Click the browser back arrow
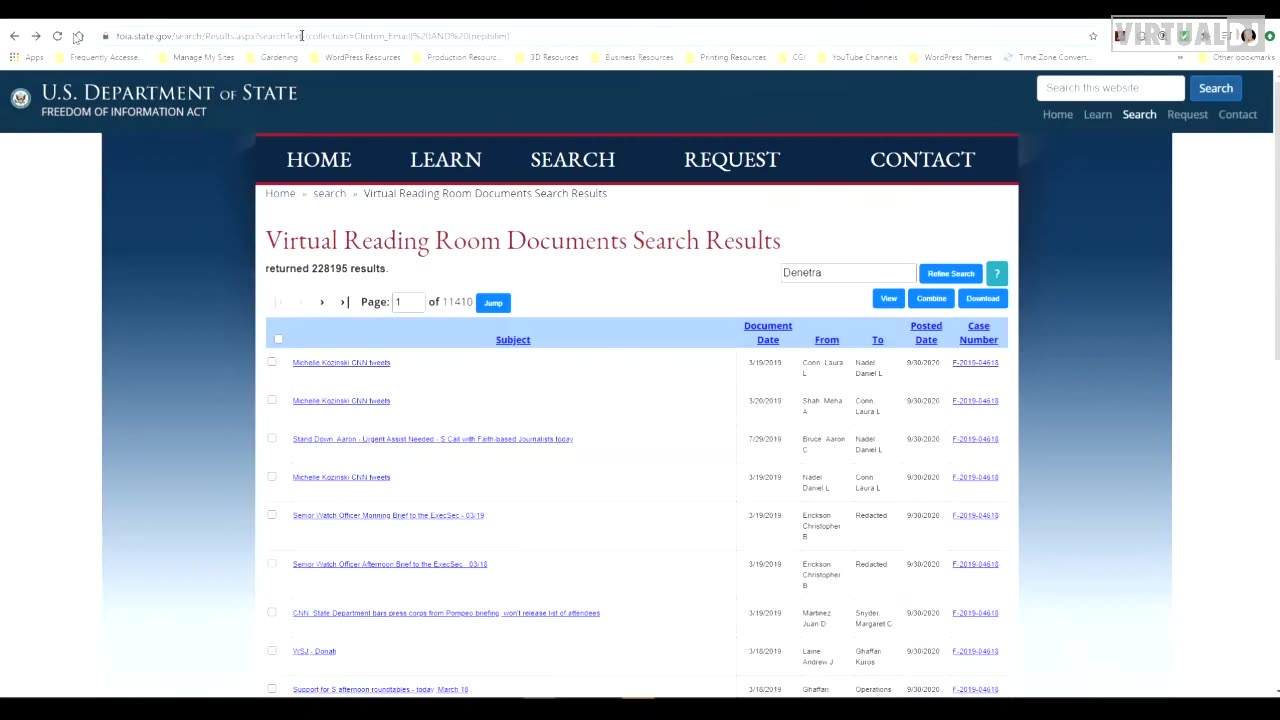This screenshot has height=720, width=1280. point(14,36)
